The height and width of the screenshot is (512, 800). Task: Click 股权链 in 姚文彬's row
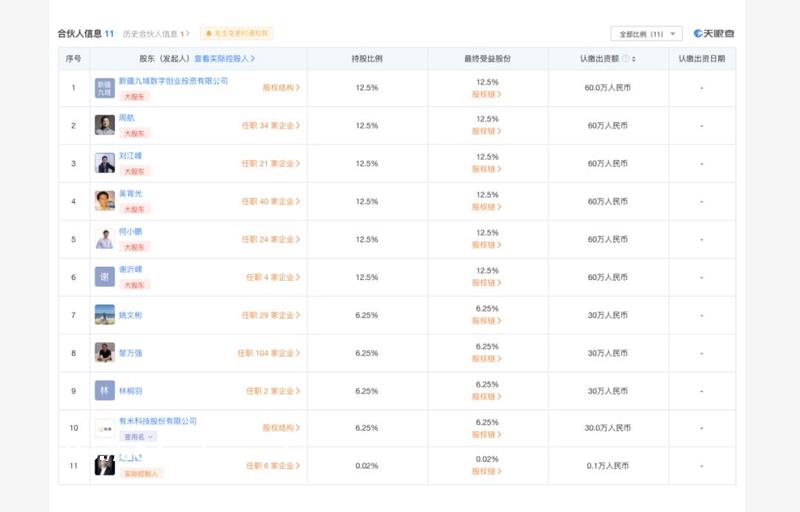click(486, 321)
